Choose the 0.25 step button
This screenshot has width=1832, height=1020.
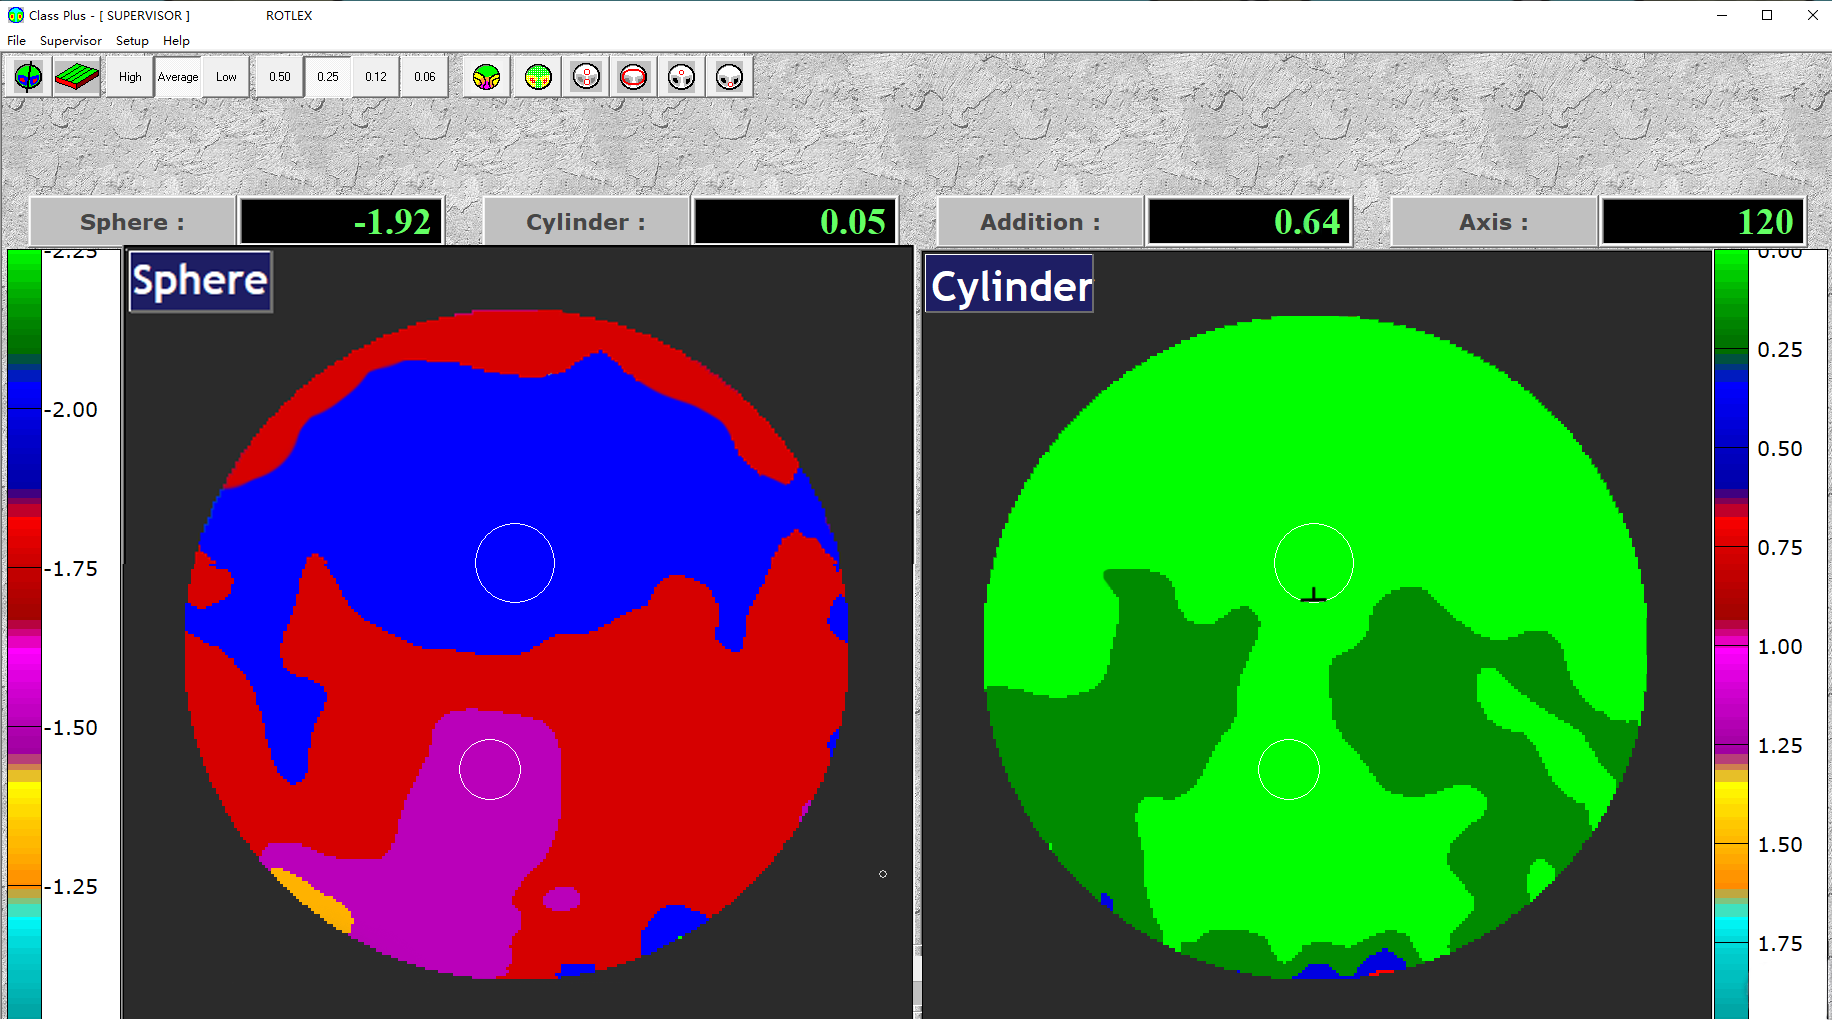tap(328, 77)
